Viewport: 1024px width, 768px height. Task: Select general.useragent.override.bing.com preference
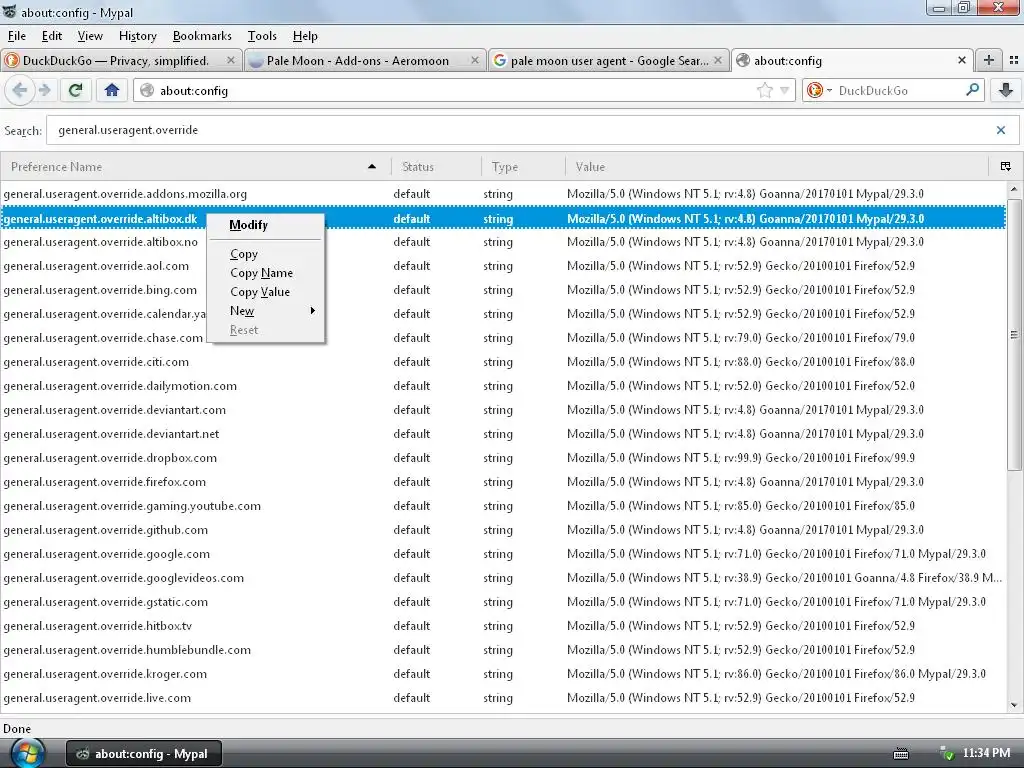click(503, 290)
